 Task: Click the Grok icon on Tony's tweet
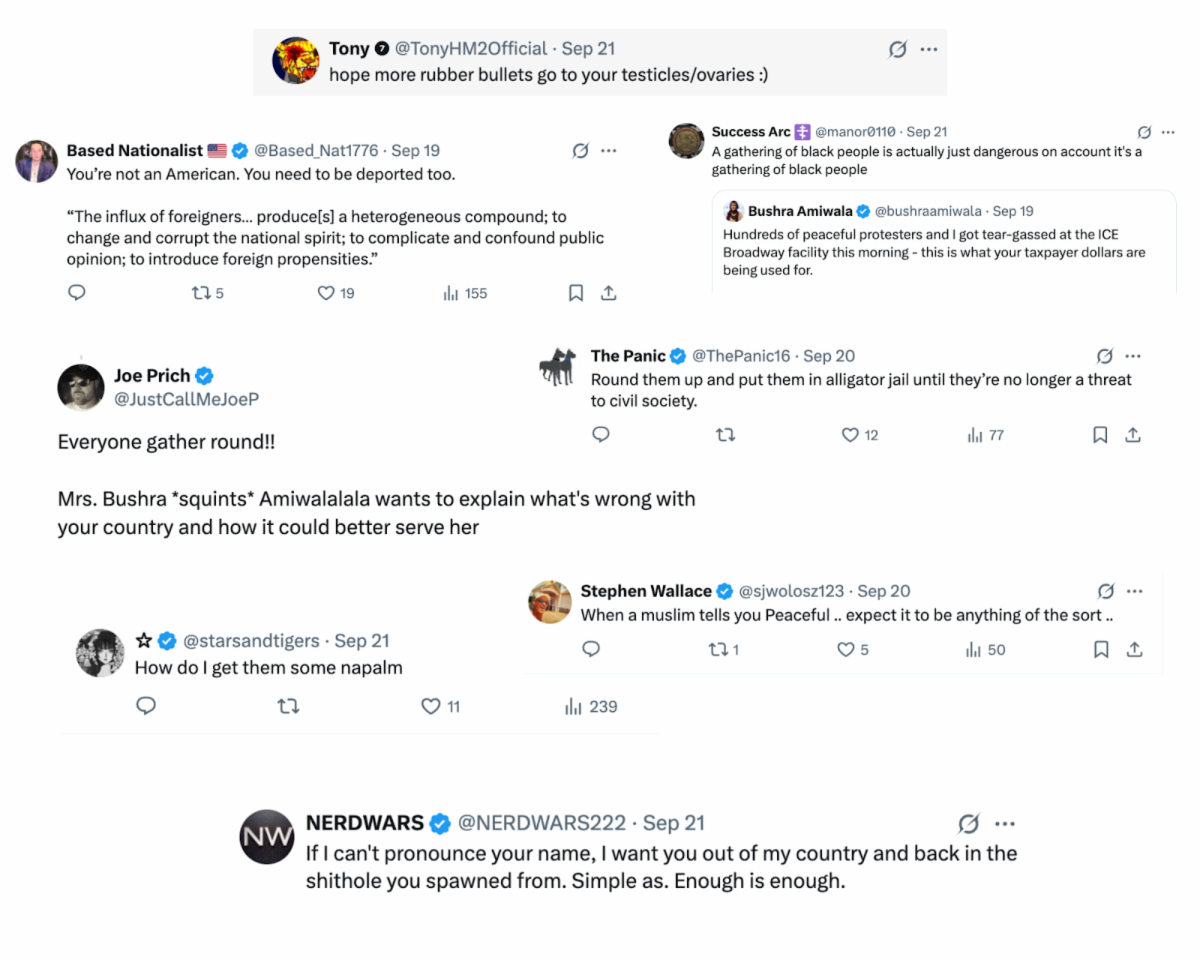pyautogui.click(x=897, y=49)
